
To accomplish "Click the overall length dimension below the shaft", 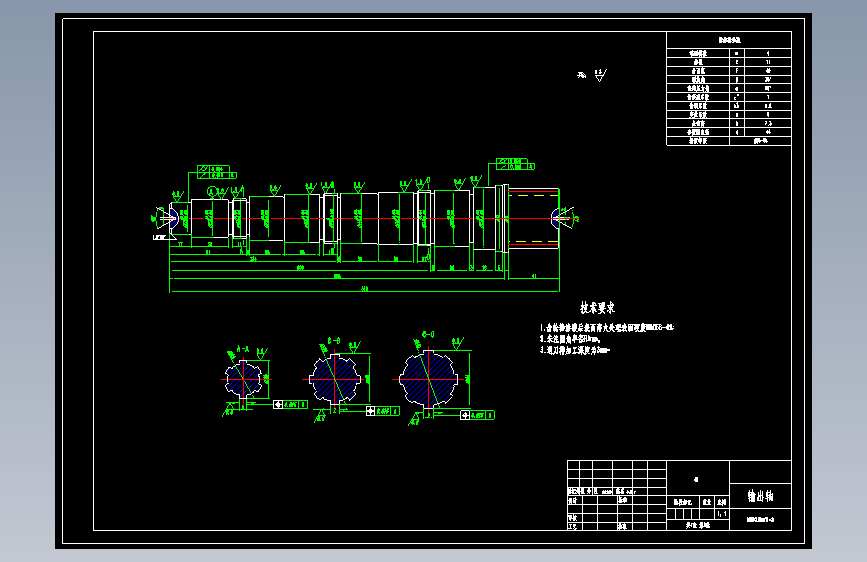I will [364, 289].
